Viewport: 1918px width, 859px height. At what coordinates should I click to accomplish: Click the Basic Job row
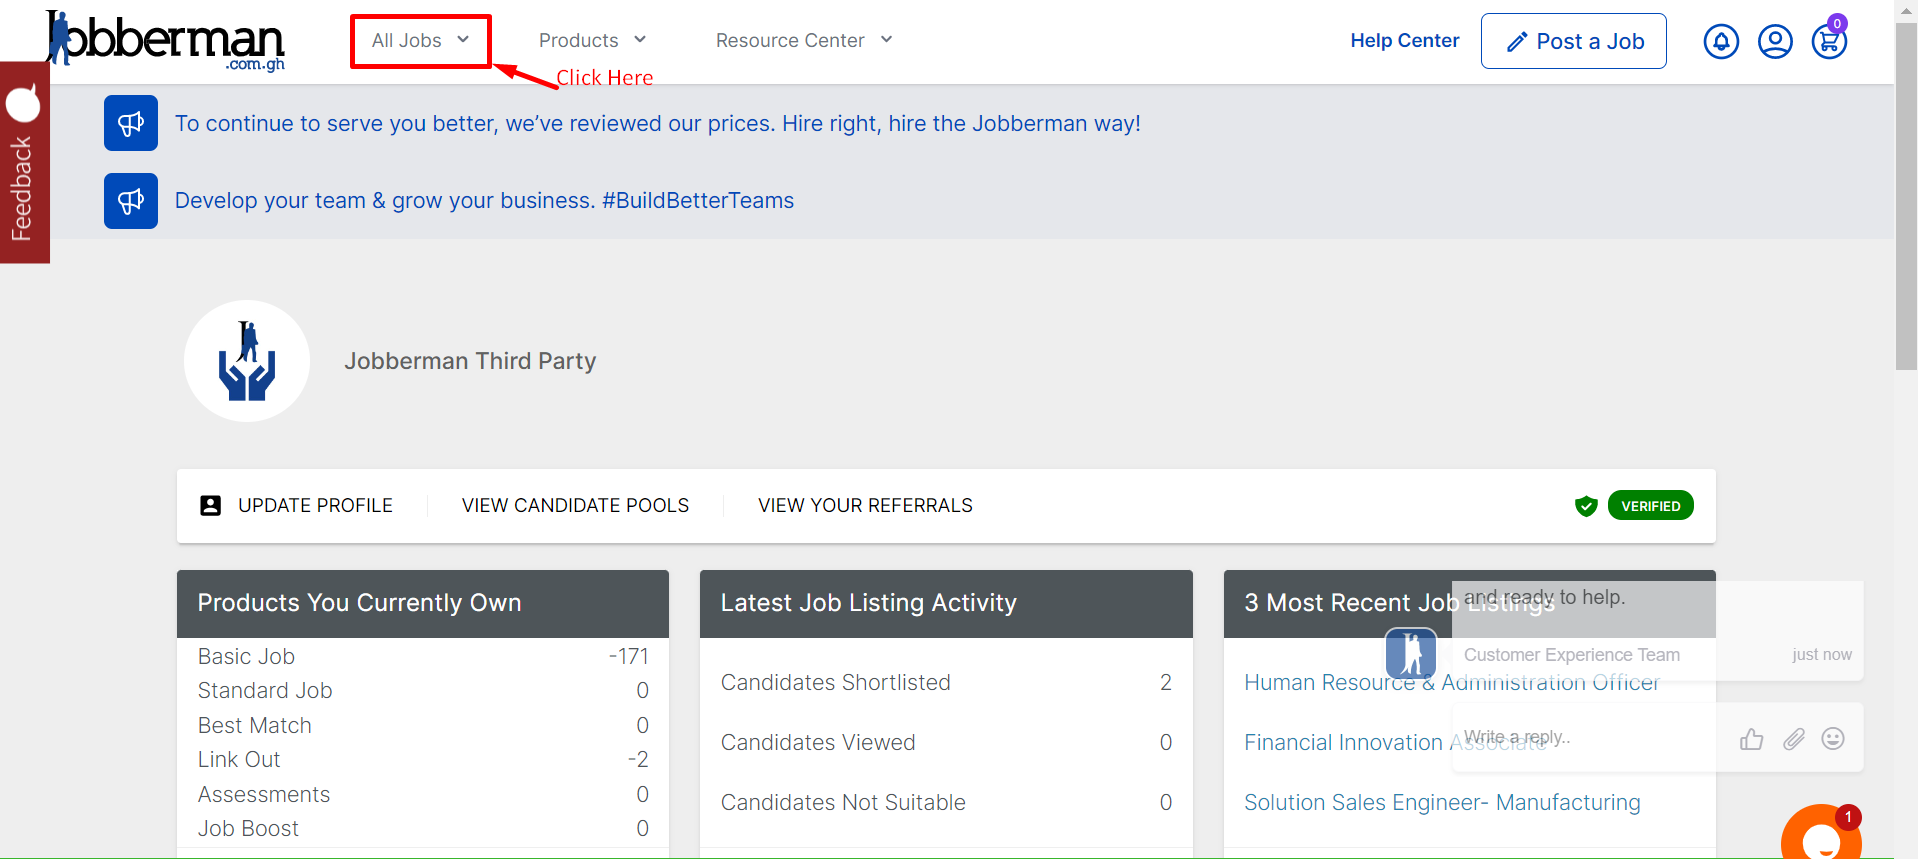pos(423,657)
